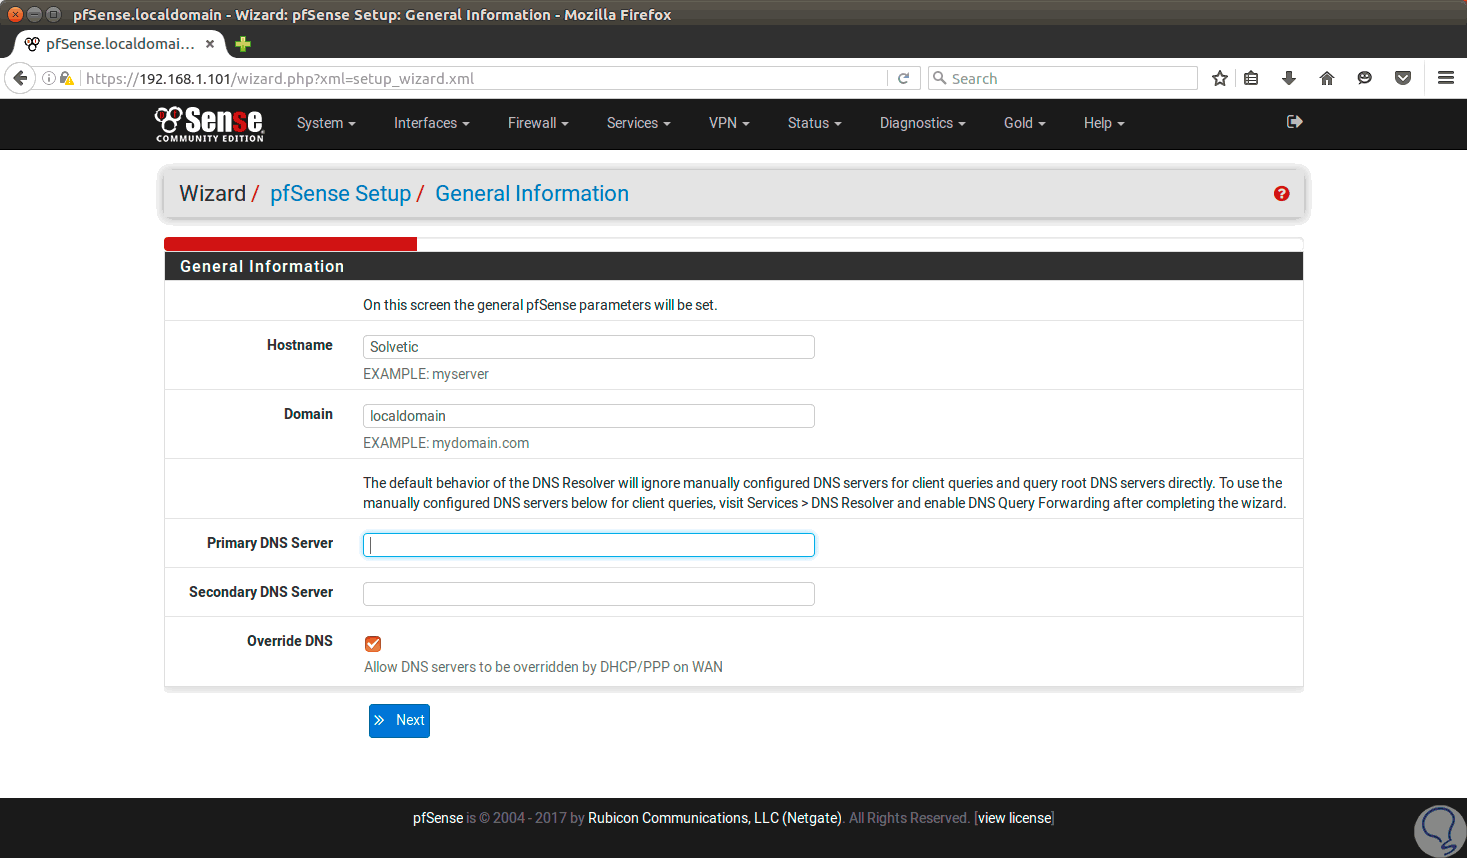The height and width of the screenshot is (858, 1467).
Task: Show site identity info icon in address bar
Action: click(x=48, y=78)
